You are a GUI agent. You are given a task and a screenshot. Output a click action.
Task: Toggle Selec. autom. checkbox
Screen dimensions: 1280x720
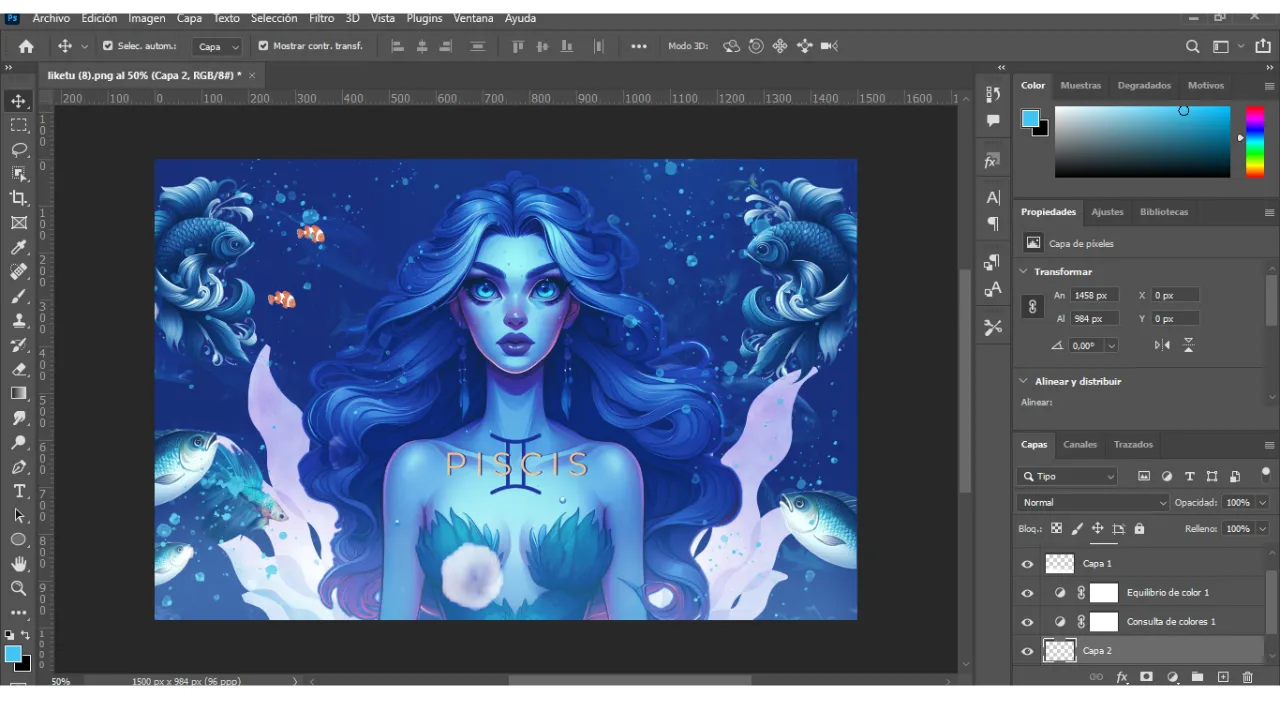click(x=108, y=46)
